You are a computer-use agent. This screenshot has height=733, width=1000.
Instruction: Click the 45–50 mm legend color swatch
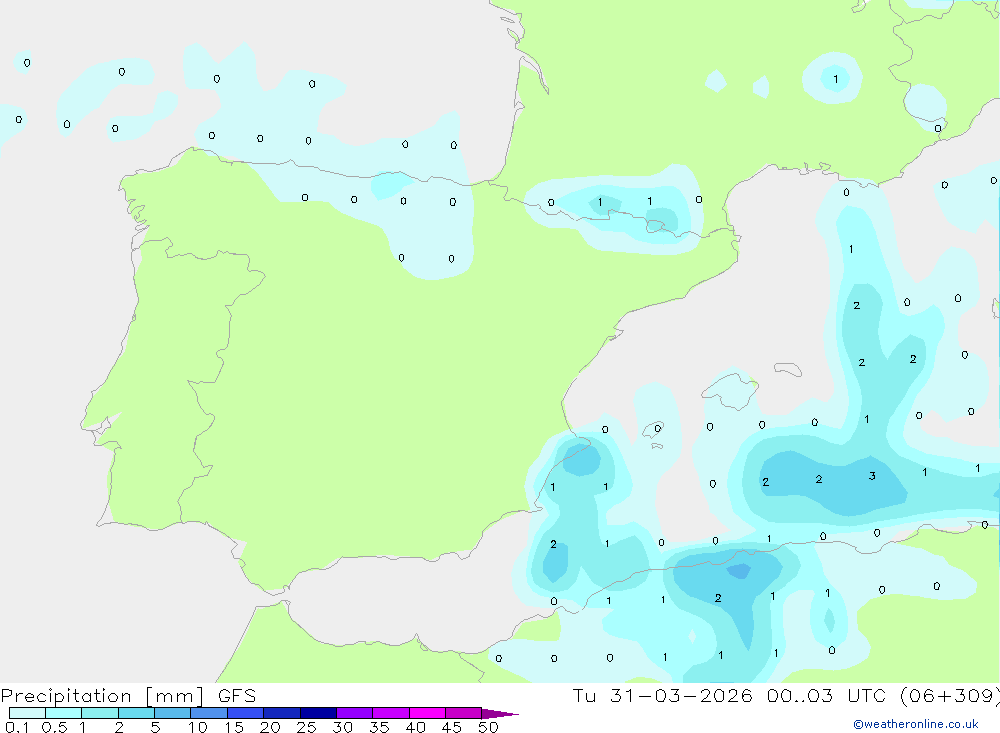(x=464, y=713)
